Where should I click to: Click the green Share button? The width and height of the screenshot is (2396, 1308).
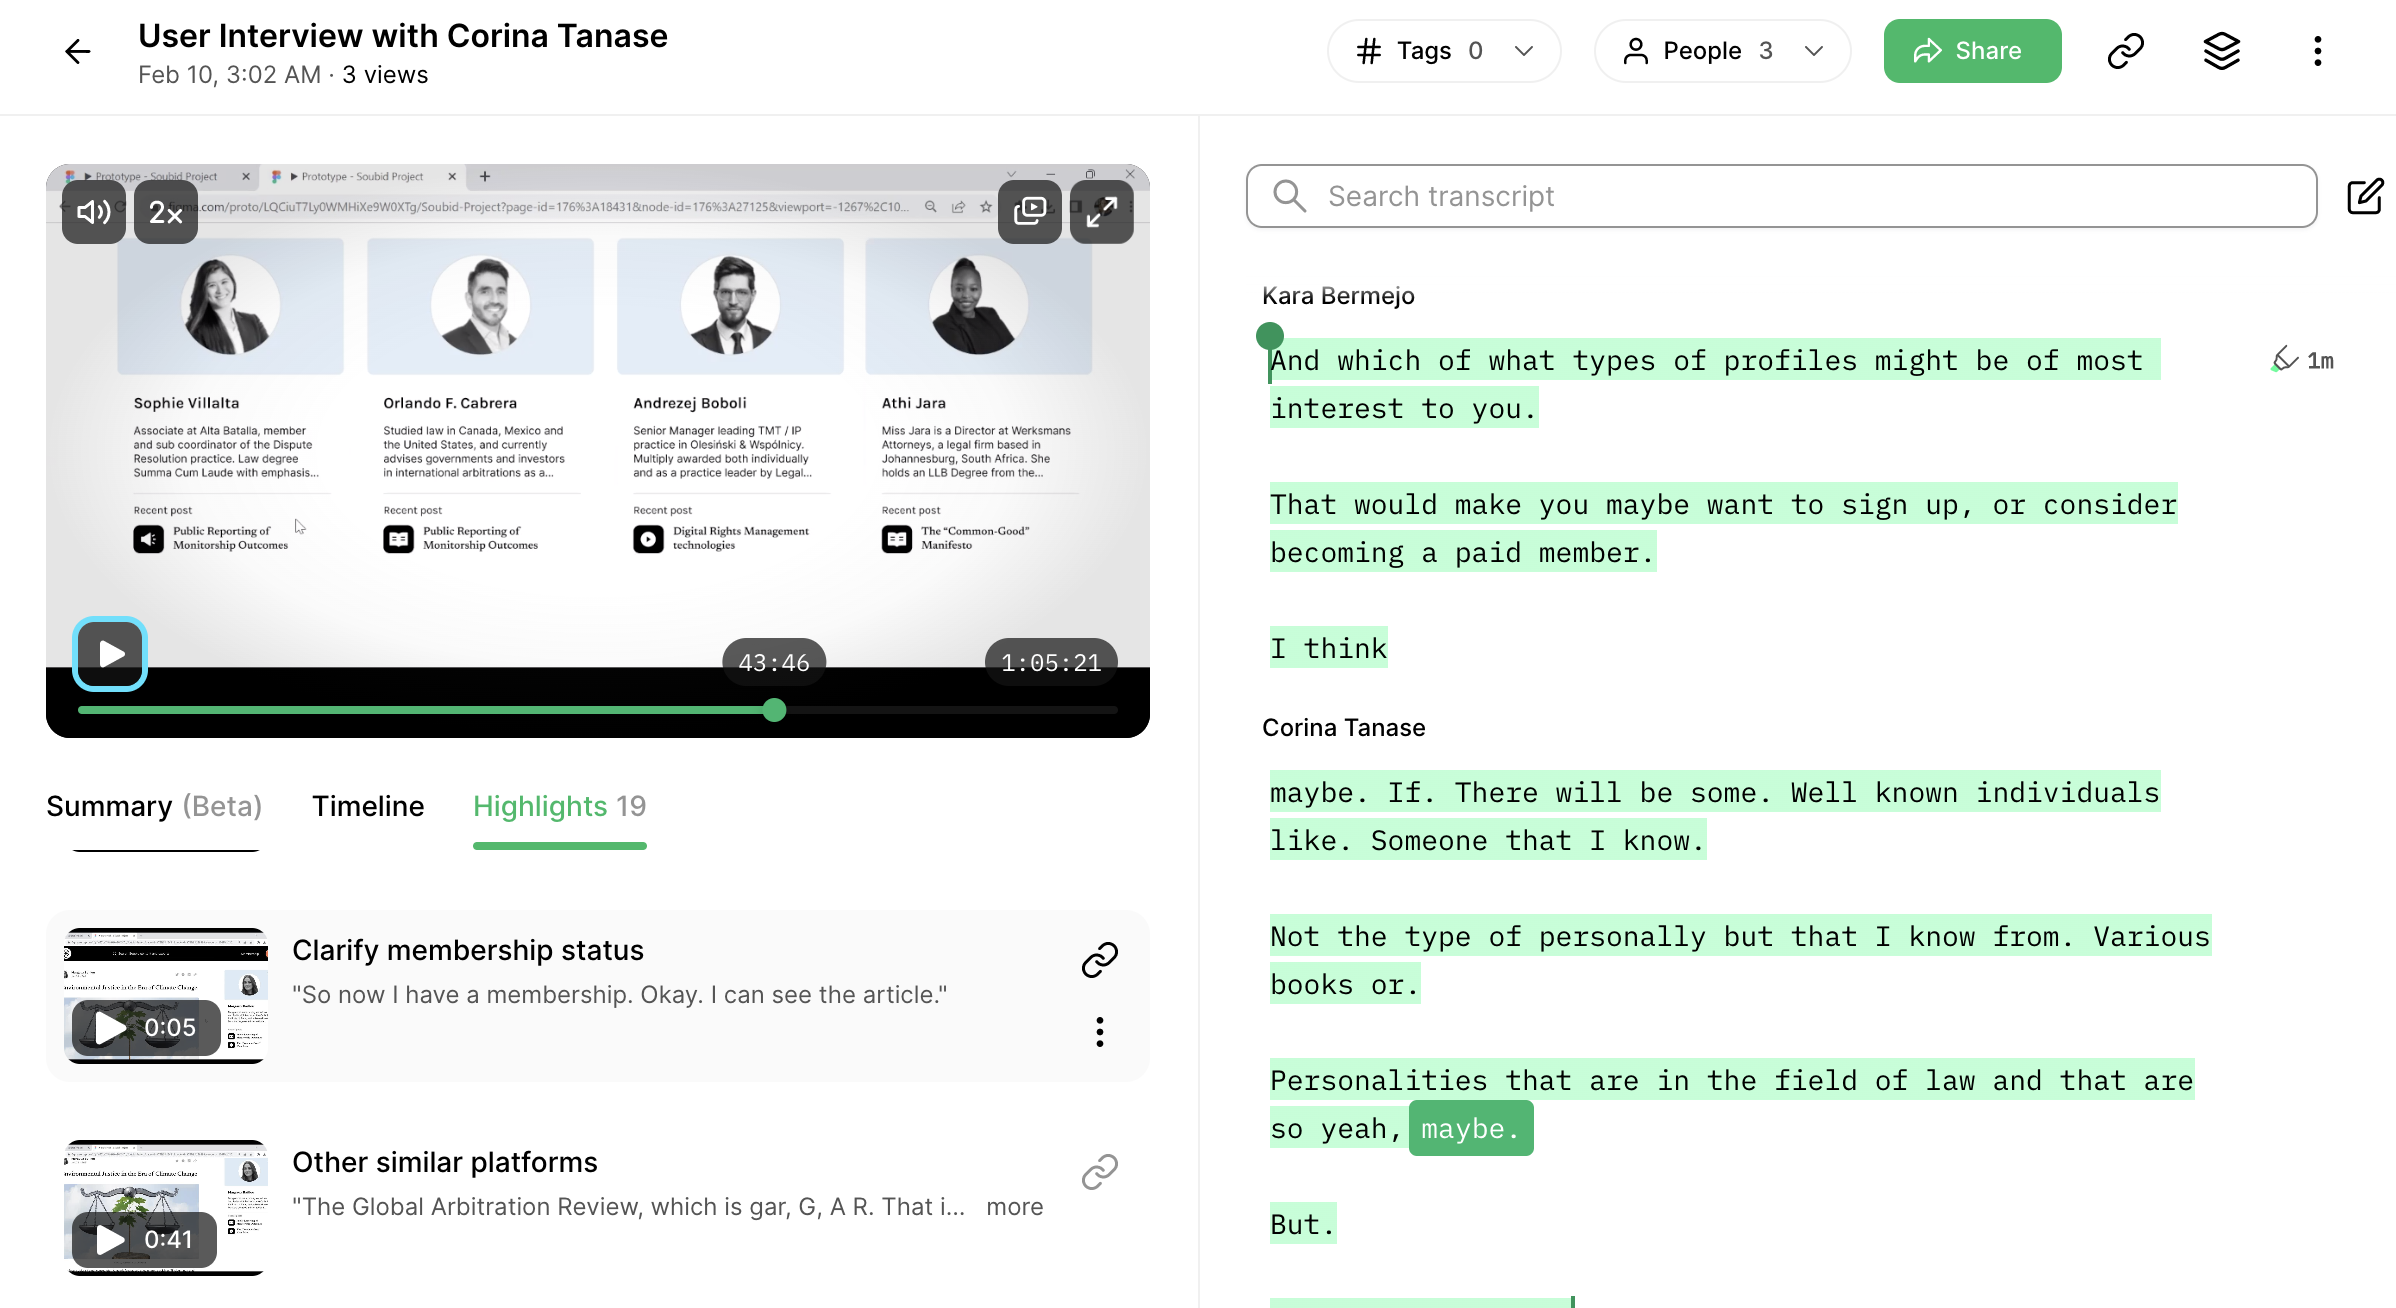point(1971,51)
